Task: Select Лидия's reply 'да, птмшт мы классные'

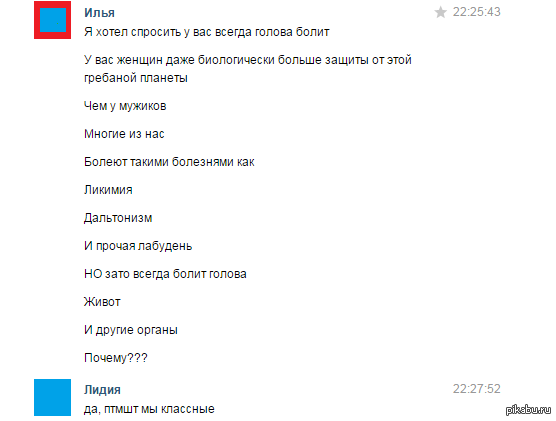Action: 149,409
